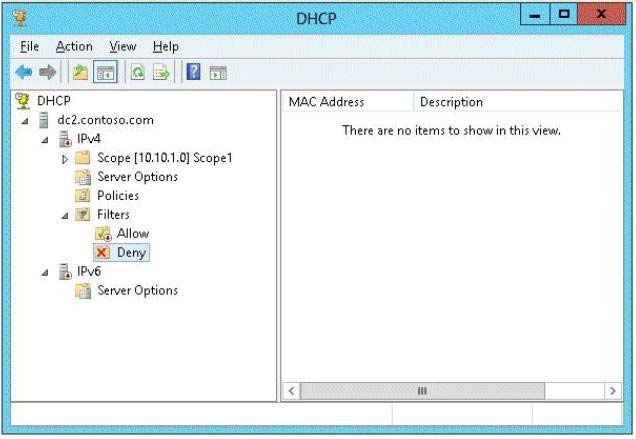Expand the Scope [10.10.1.0] Scope1 node
This screenshot has height=439, width=636.
pyautogui.click(x=65, y=159)
